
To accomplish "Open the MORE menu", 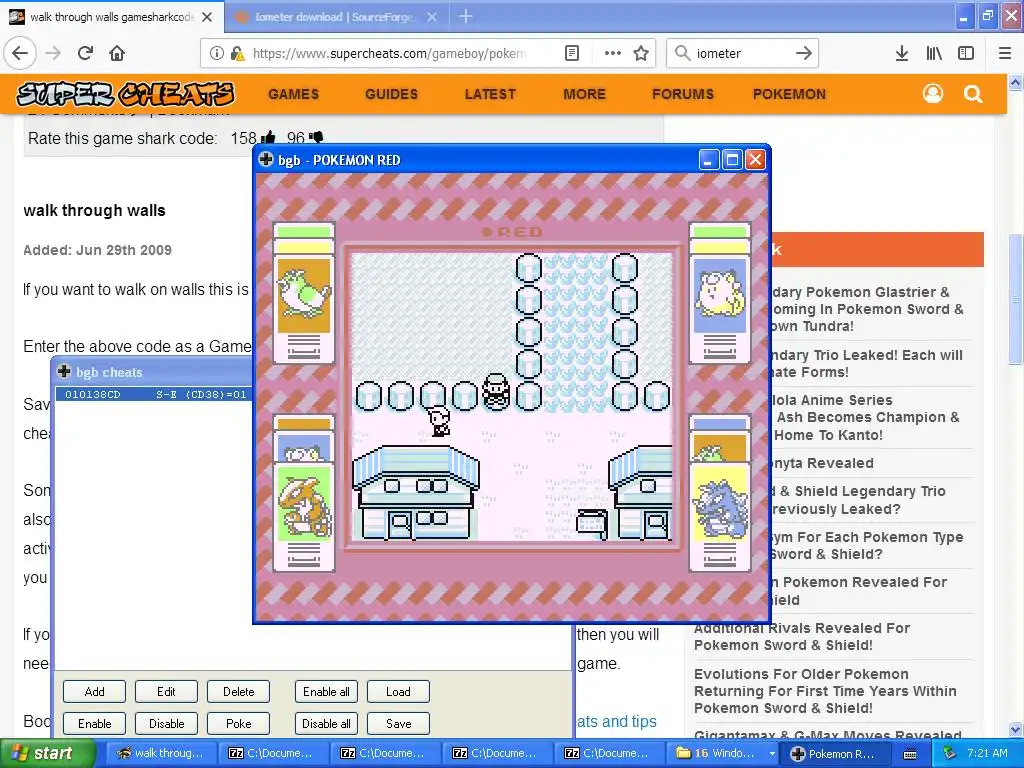I will (x=584, y=94).
